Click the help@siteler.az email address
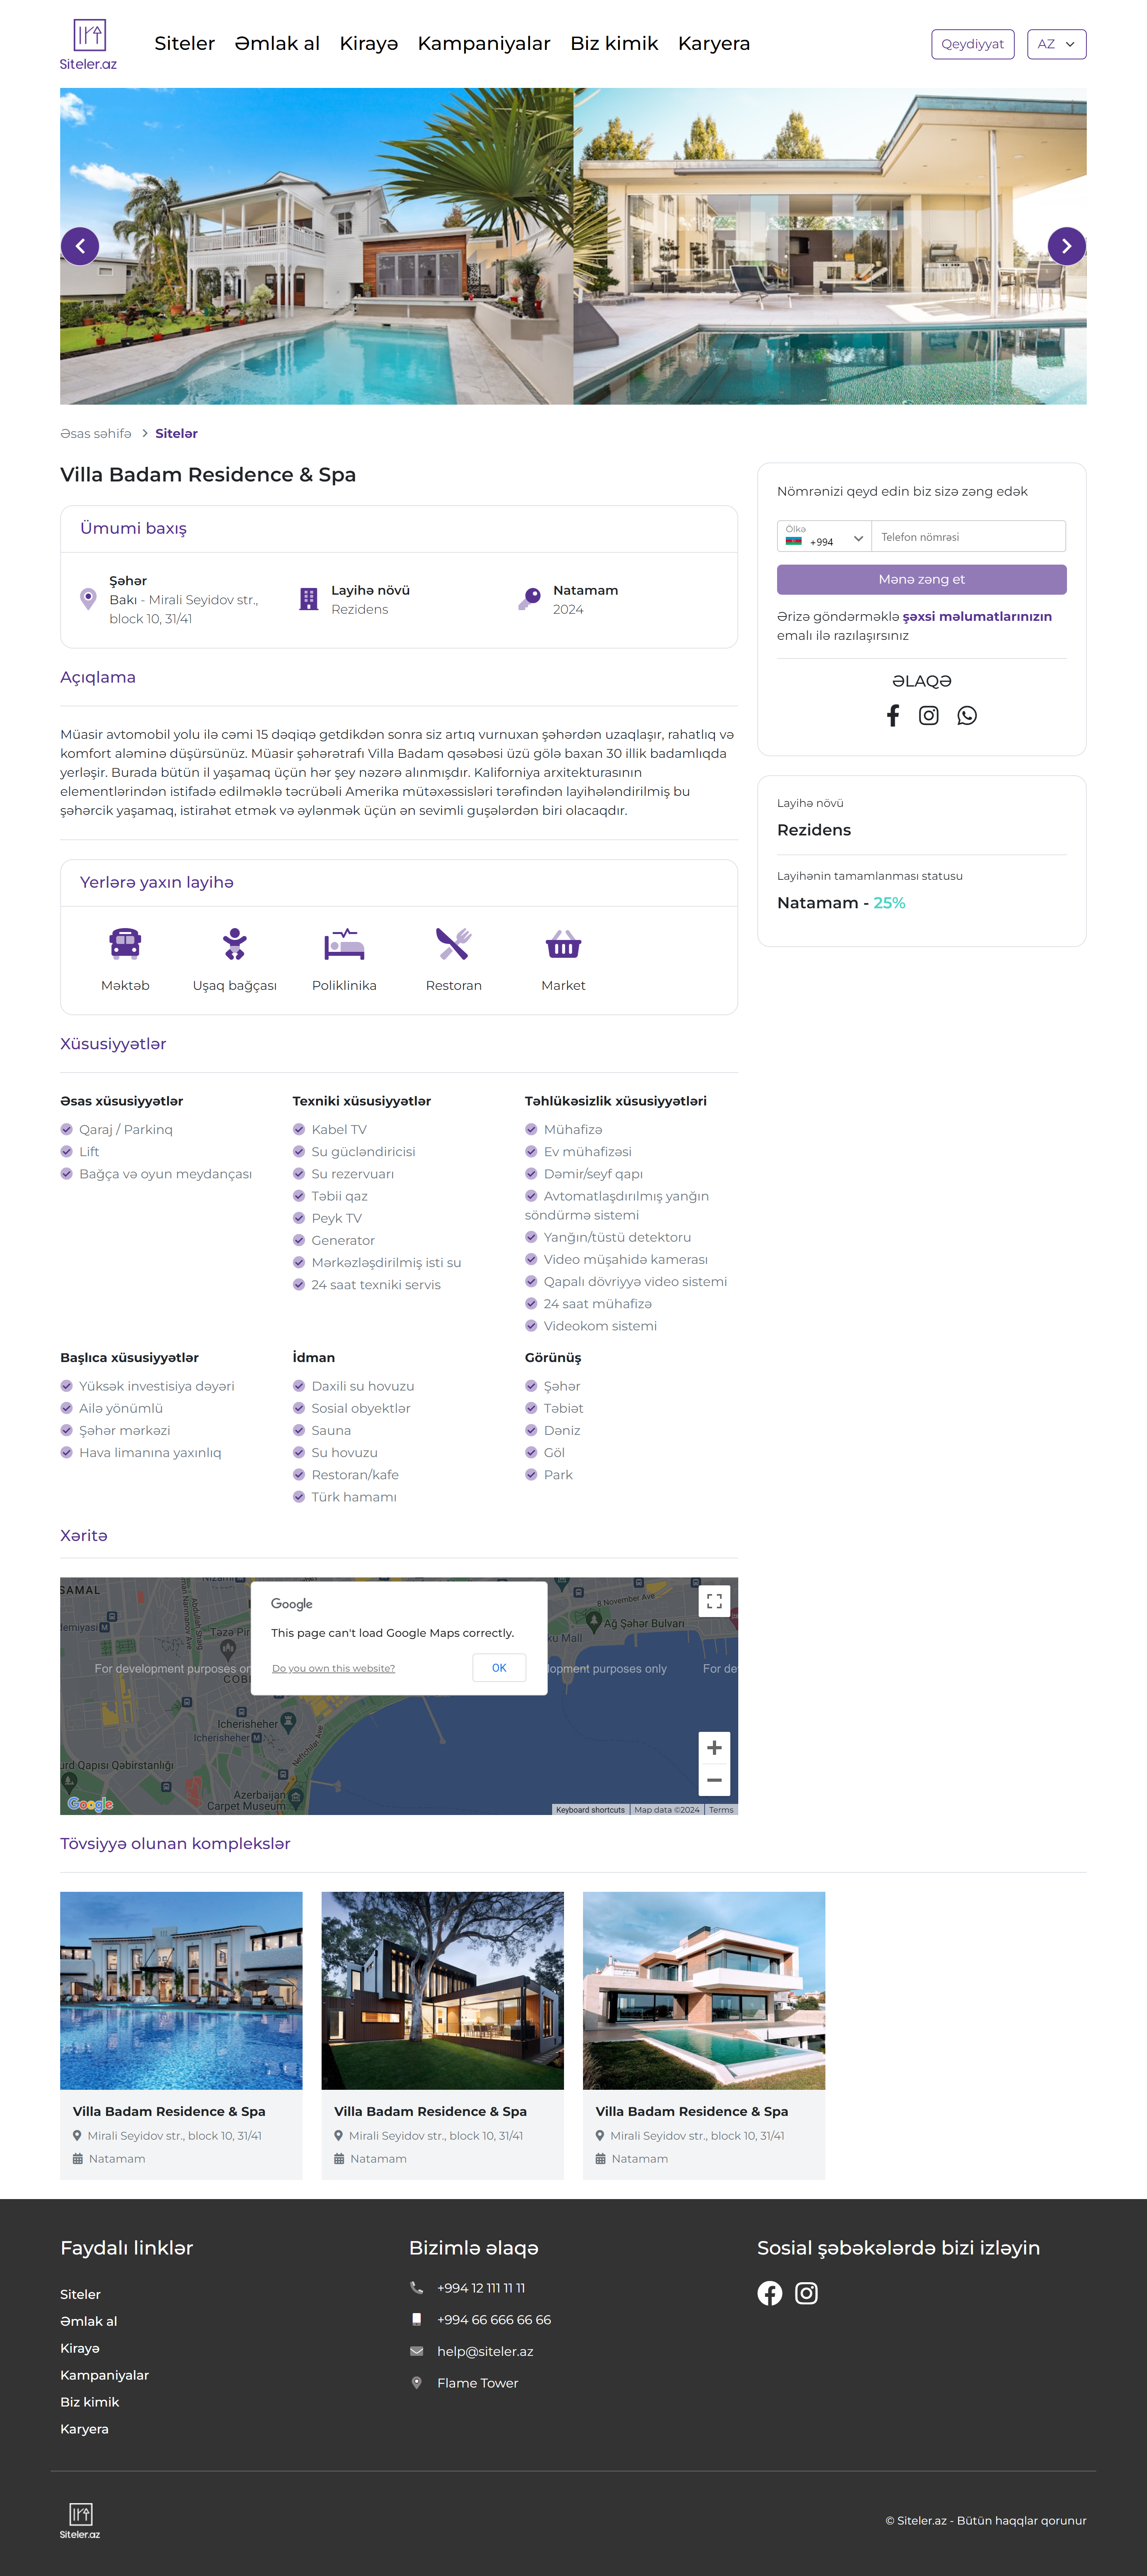 [x=485, y=2351]
